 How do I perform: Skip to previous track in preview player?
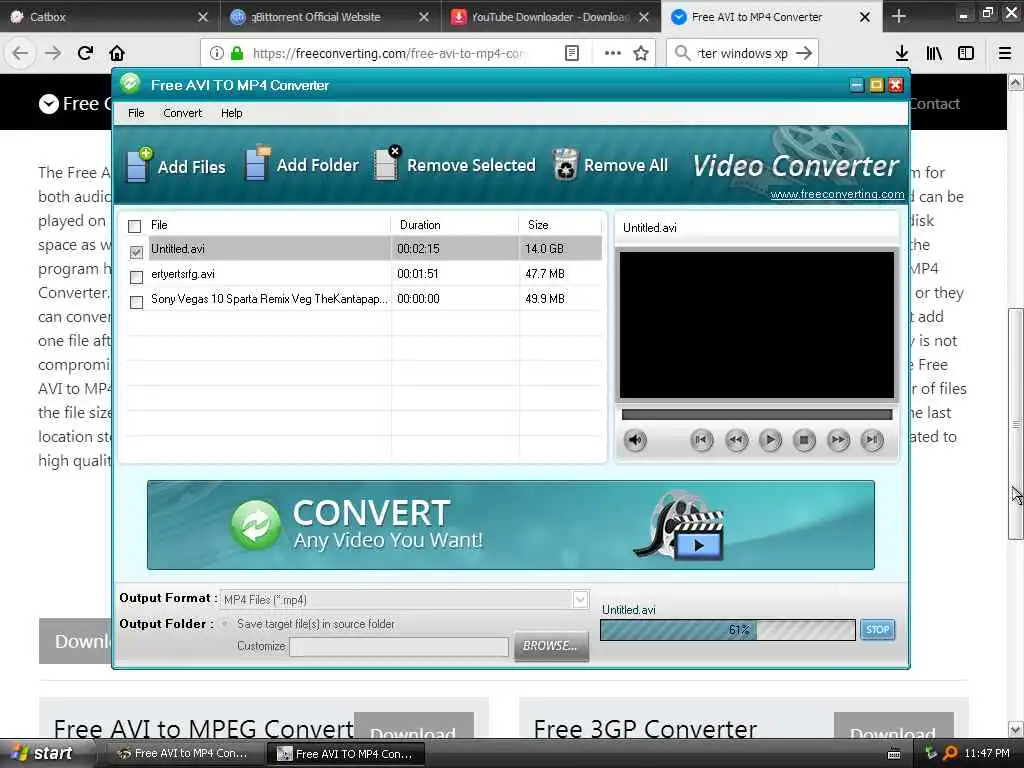(701, 440)
